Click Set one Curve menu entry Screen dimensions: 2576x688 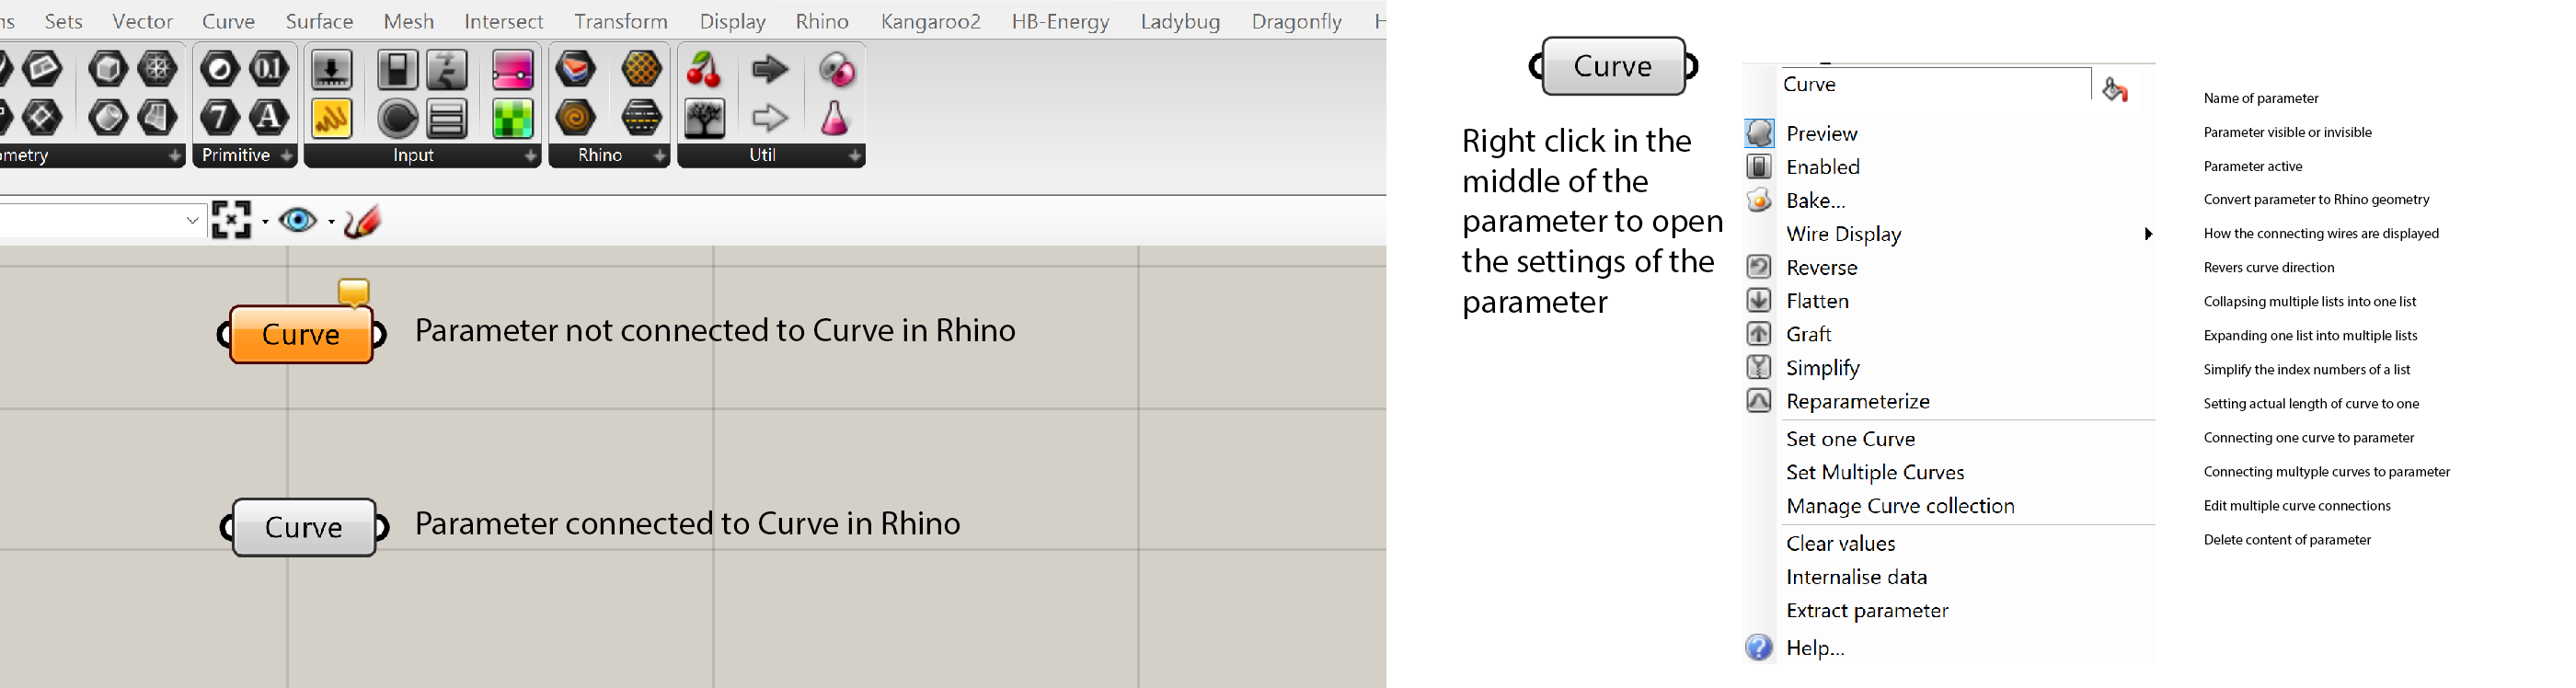coord(1850,439)
